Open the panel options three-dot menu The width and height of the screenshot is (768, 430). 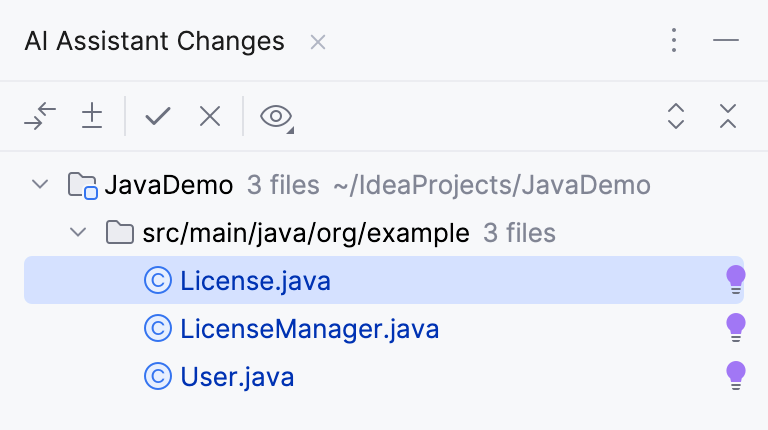[674, 41]
